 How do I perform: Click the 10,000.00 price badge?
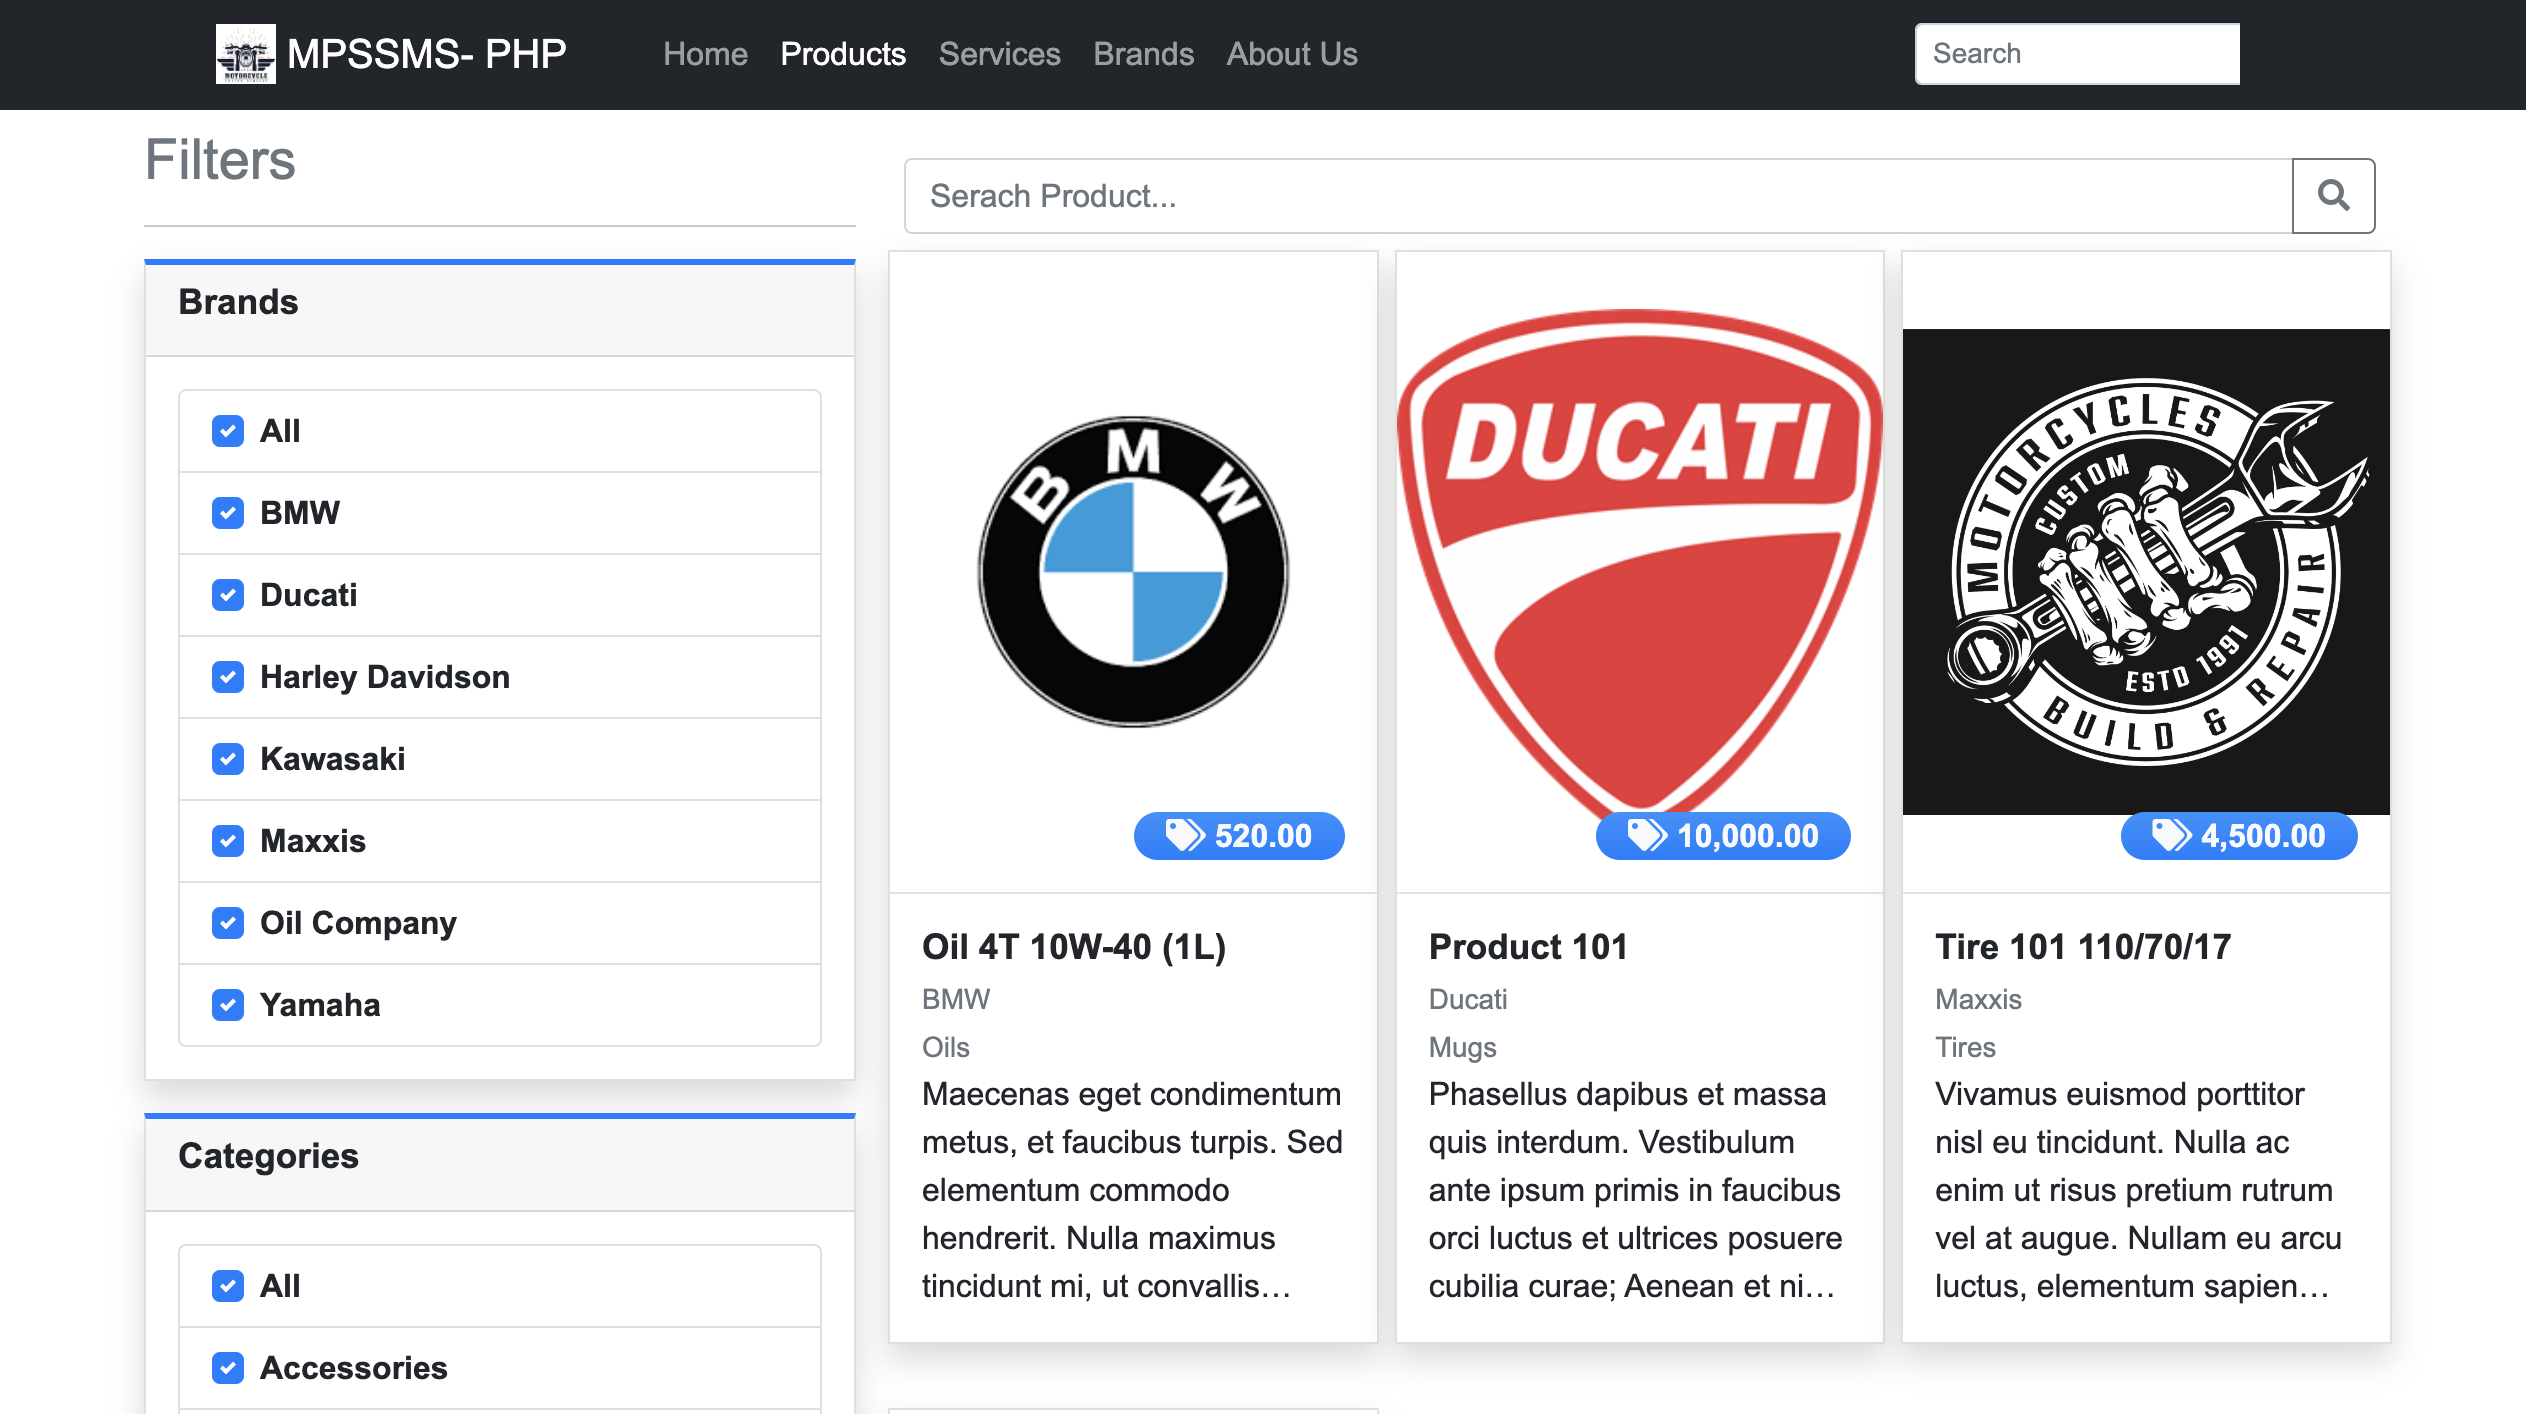[1723, 836]
